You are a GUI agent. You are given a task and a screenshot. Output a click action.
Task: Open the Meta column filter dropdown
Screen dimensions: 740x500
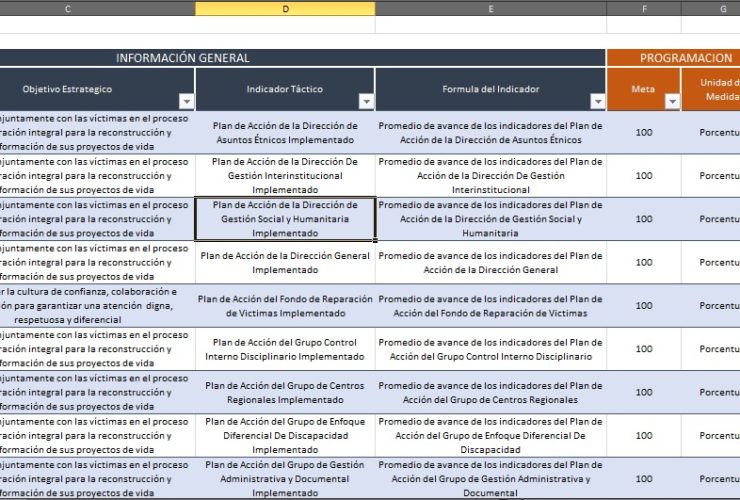672,102
